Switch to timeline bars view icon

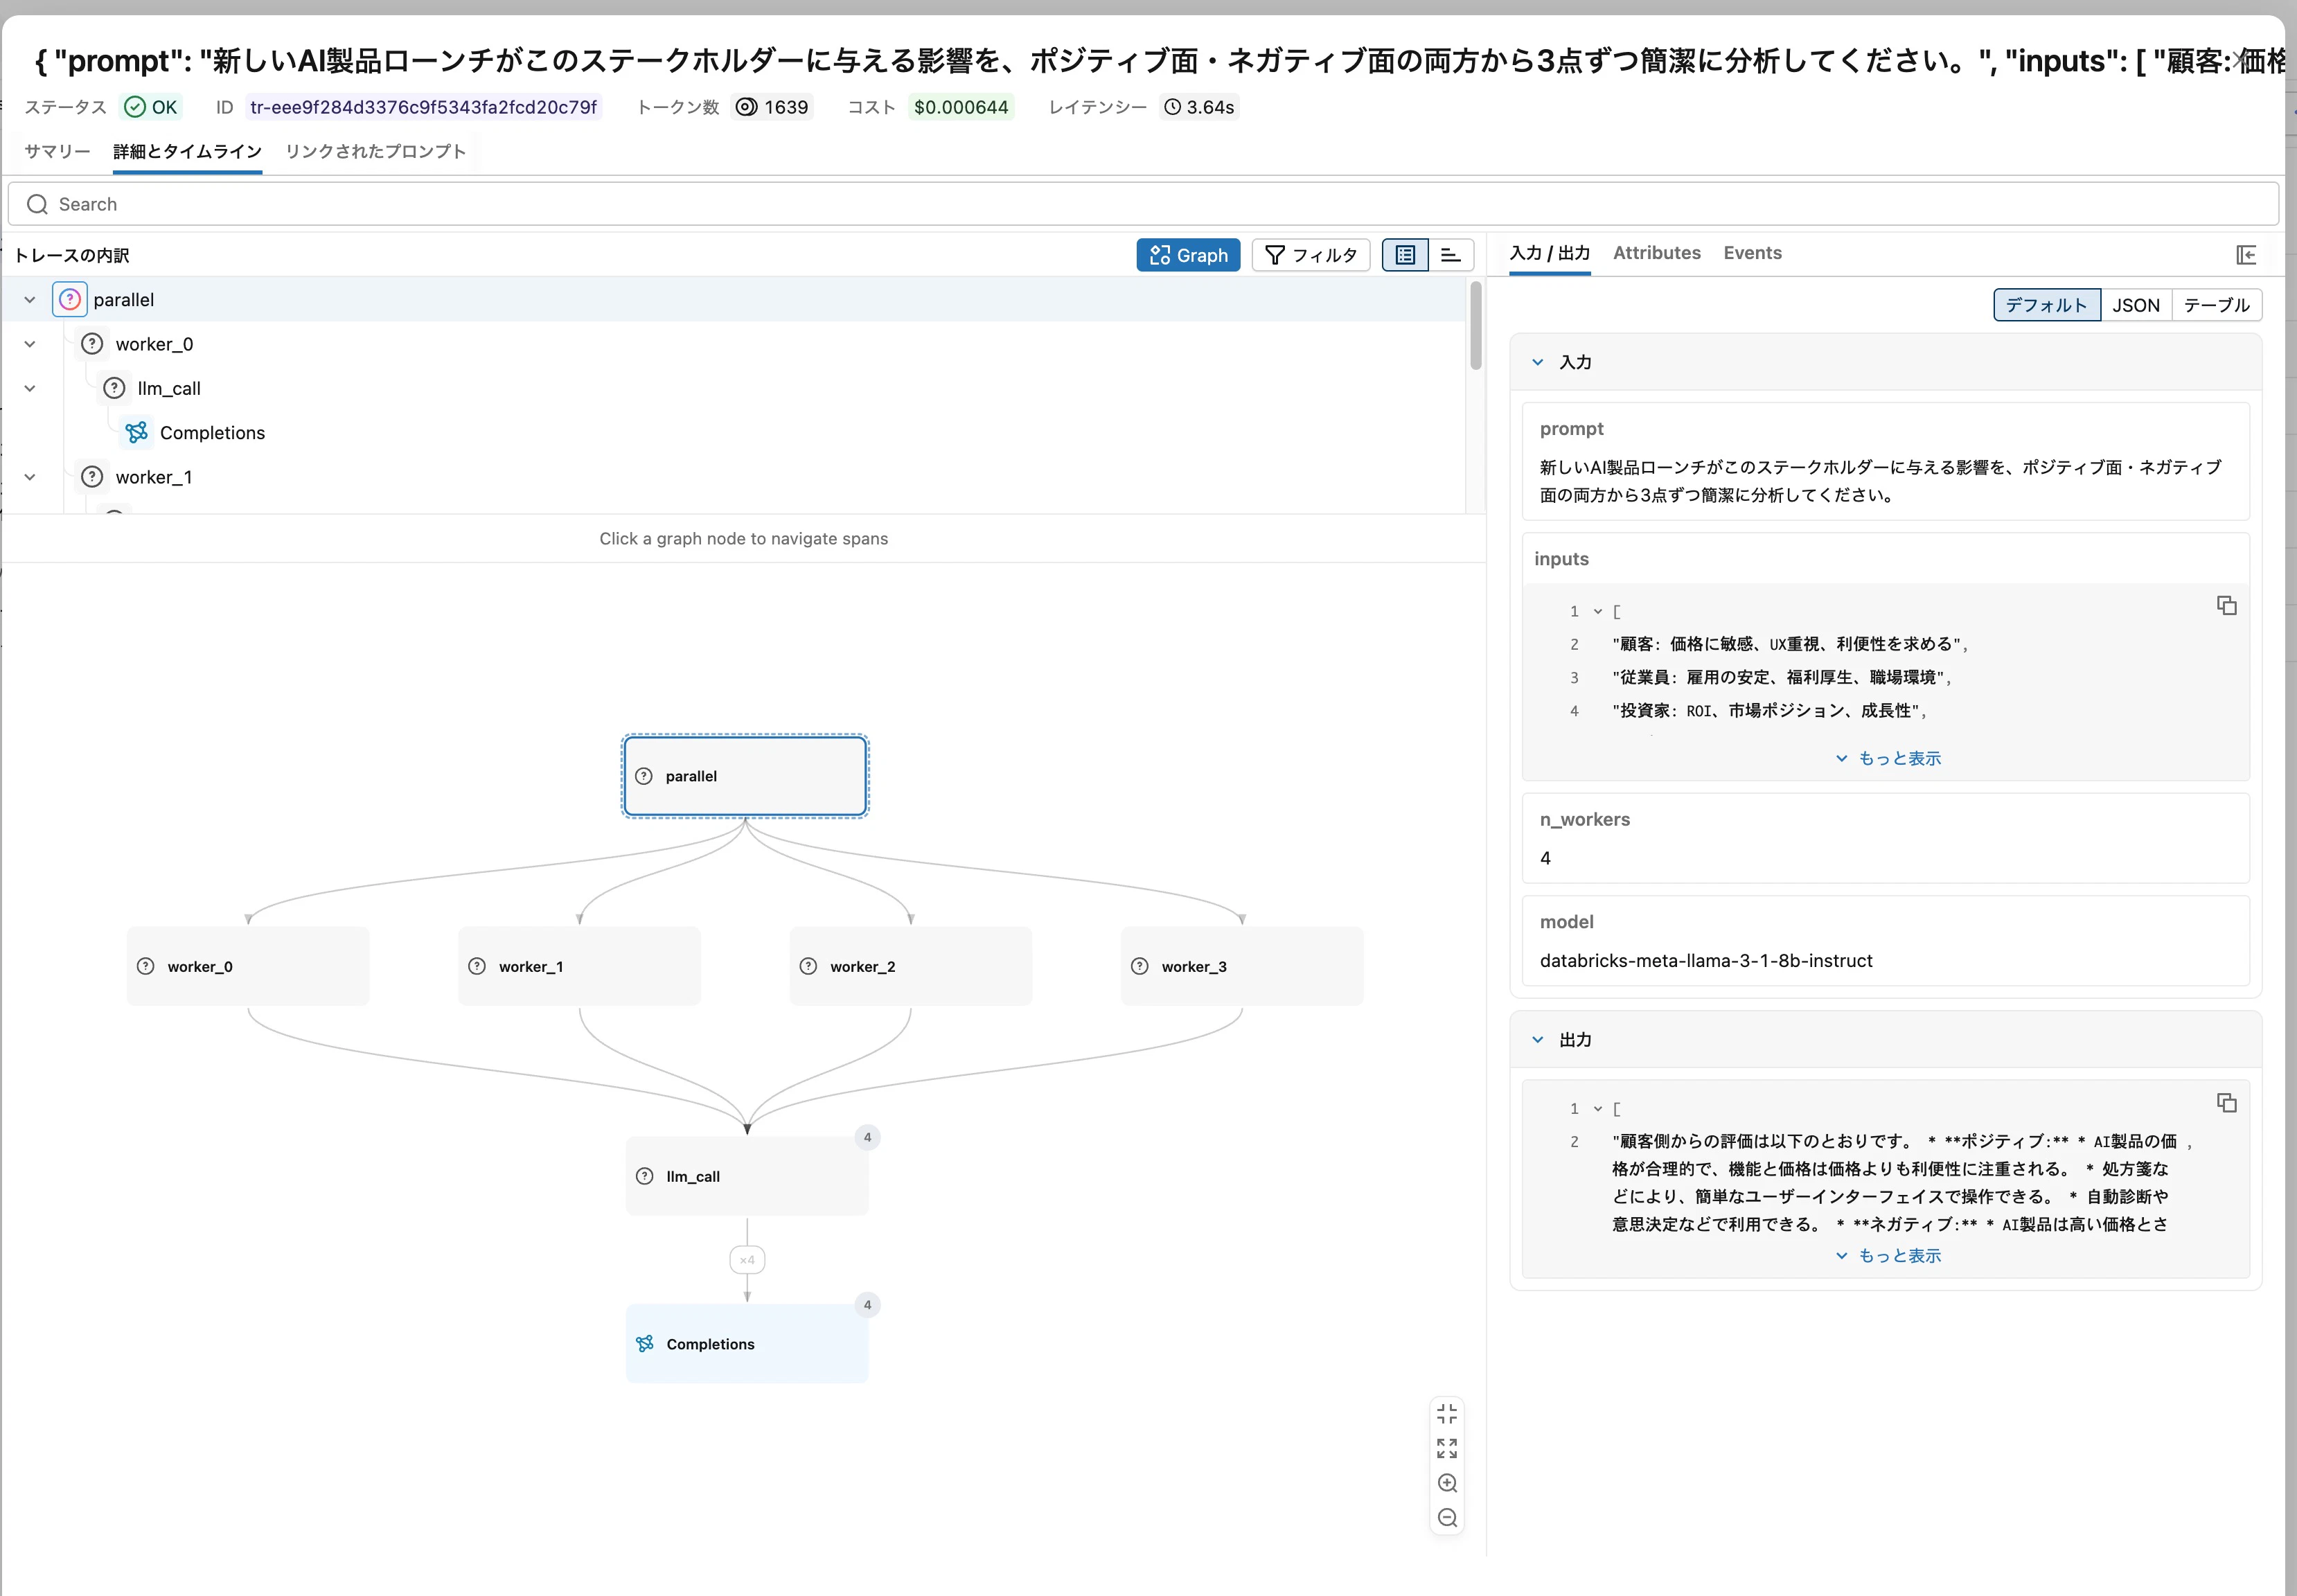pos(1450,255)
